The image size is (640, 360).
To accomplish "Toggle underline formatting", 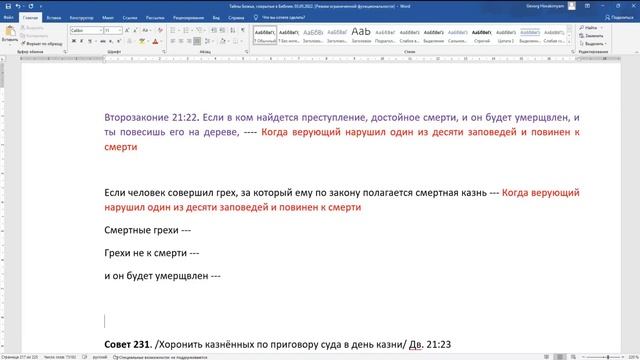I will [90, 41].
